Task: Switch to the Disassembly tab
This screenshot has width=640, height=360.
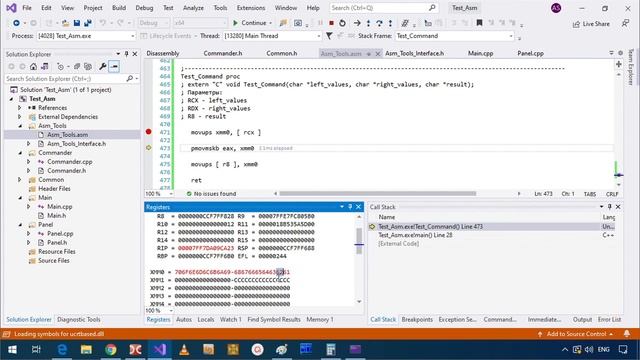Action: [163, 53]
